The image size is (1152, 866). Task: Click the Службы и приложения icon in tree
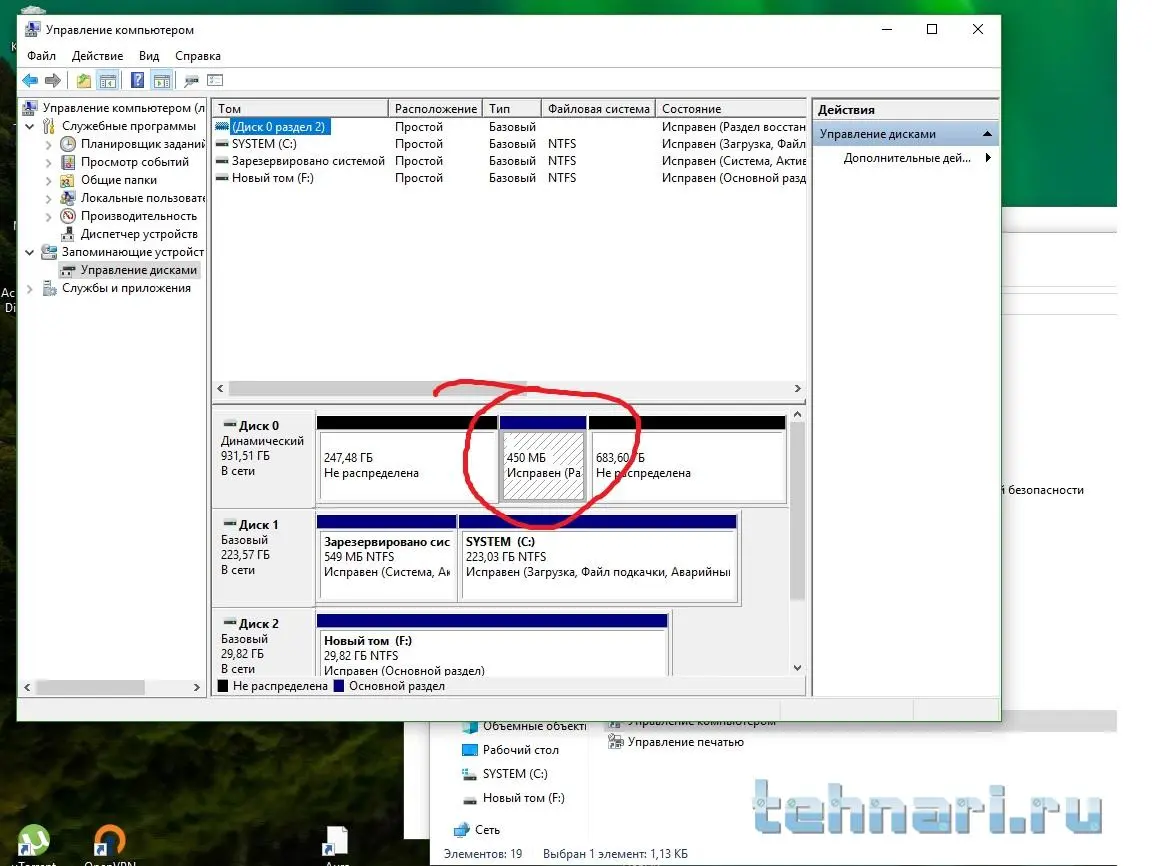point(49,288)
